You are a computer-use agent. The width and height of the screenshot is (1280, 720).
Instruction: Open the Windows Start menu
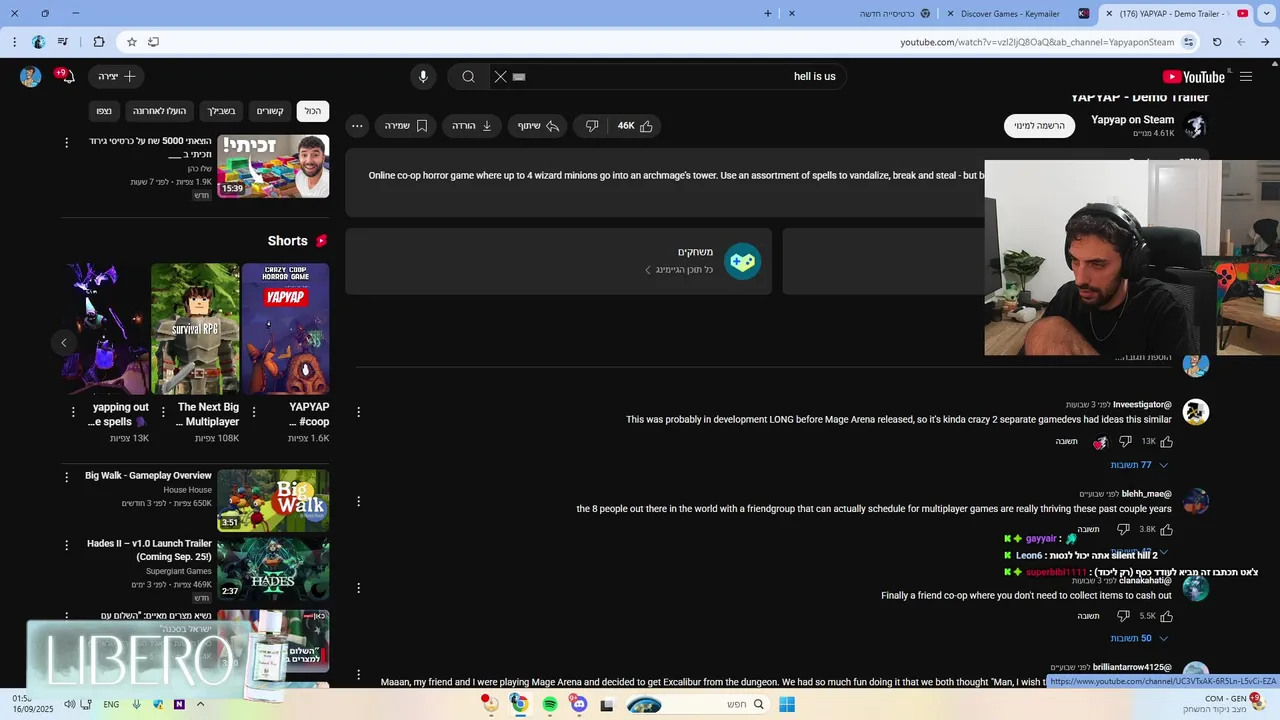point(787,705)
